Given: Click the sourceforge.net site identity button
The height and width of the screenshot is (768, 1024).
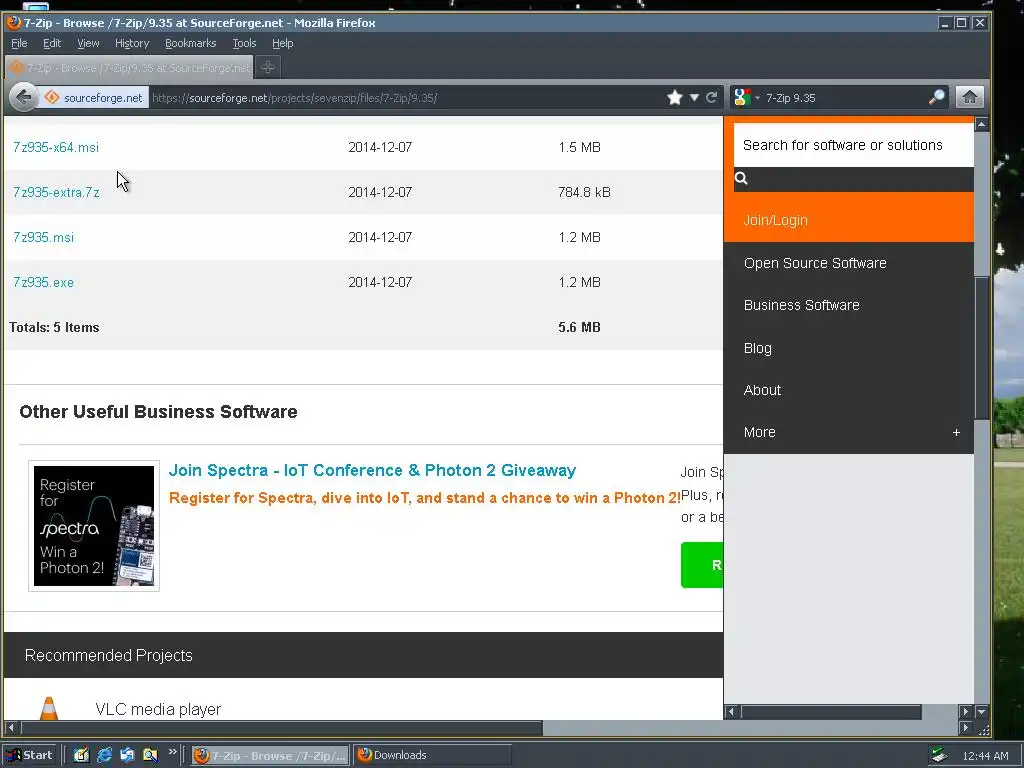Looking at the screenshot, I should [x=95, y=98].
